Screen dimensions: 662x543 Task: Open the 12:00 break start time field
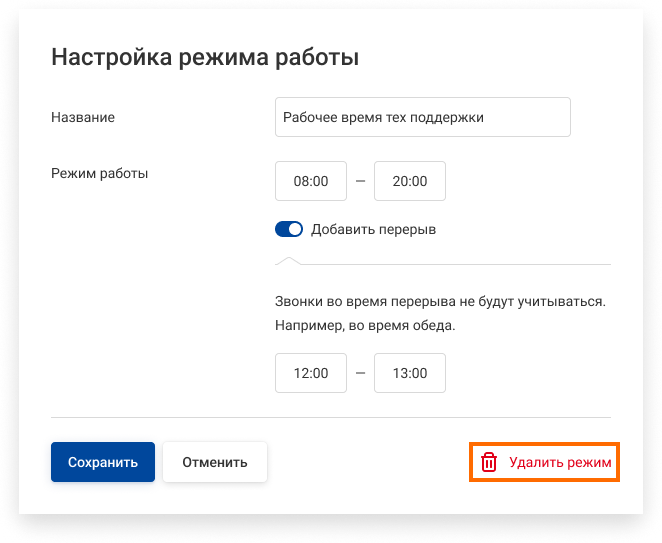(311, 373)
